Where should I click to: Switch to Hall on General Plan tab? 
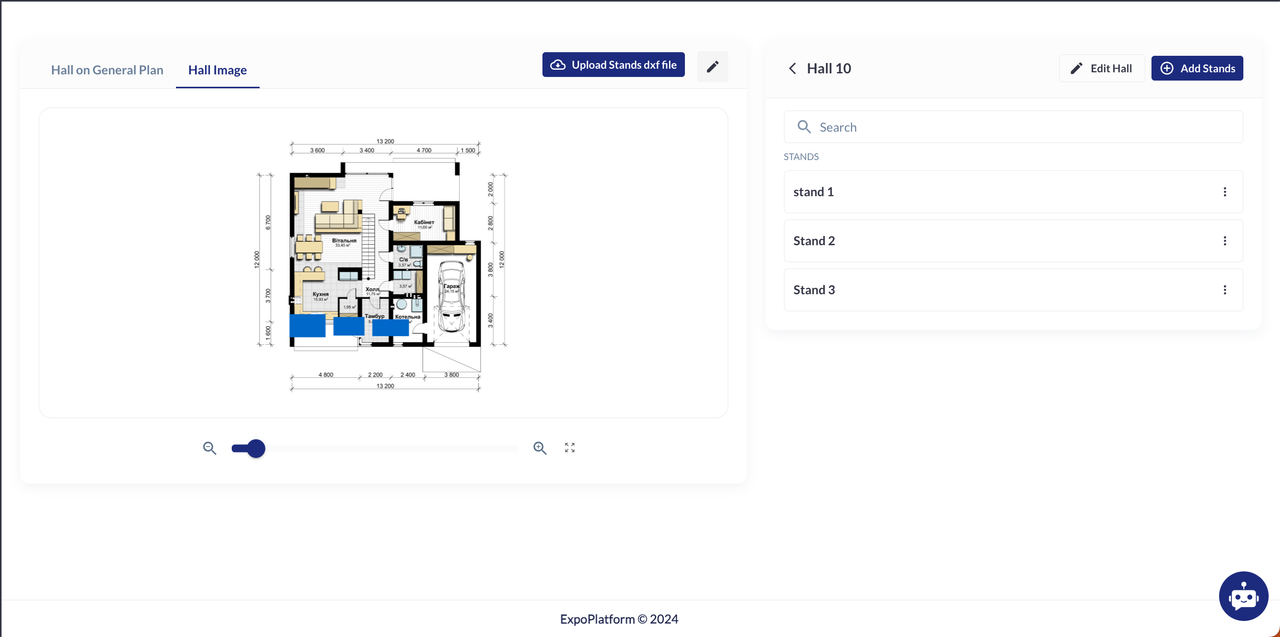(x=107, y=70)
